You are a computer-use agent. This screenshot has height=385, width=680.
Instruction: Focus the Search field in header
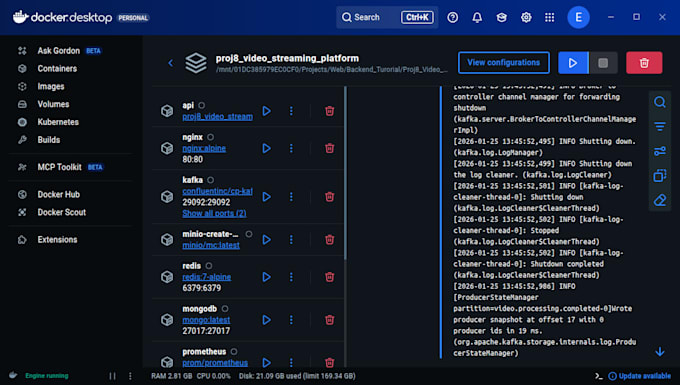387,17
